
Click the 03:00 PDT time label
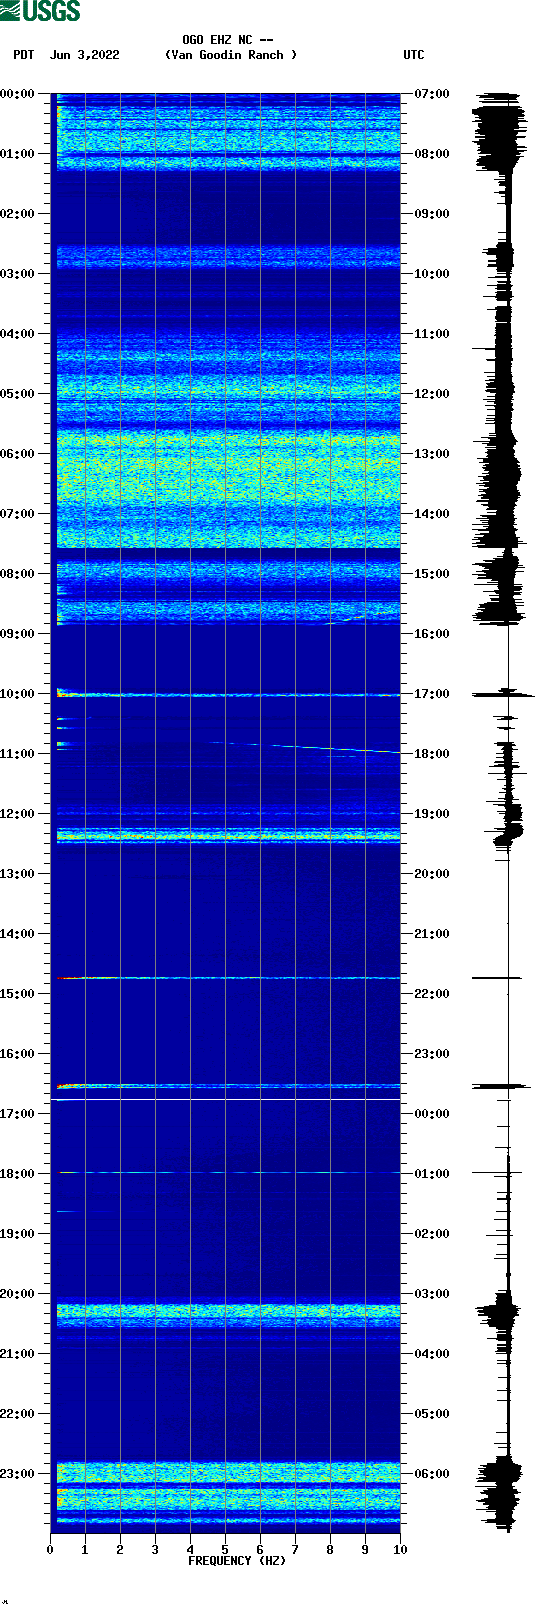18,274
